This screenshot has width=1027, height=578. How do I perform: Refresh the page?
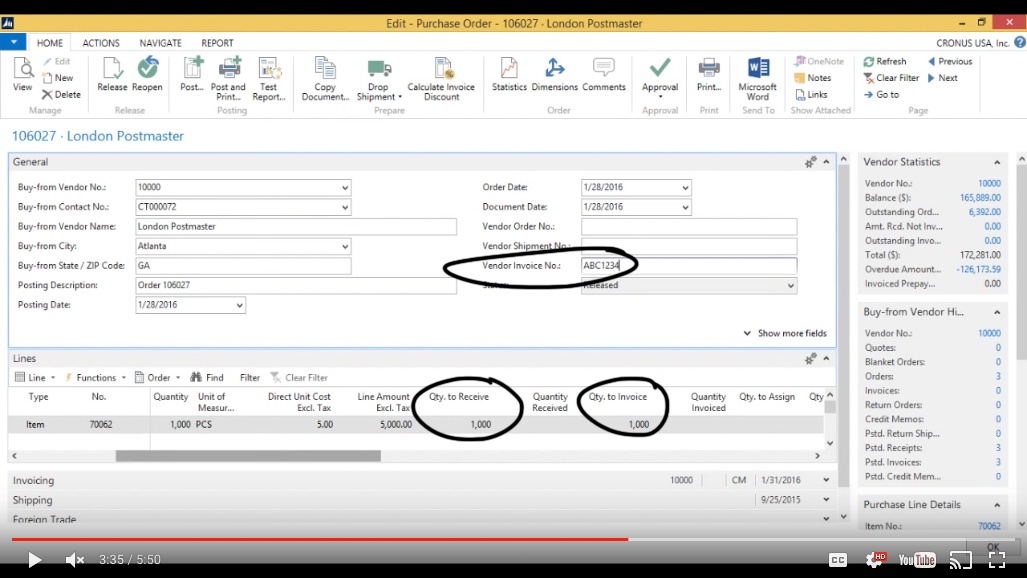(x=884, y=61)
